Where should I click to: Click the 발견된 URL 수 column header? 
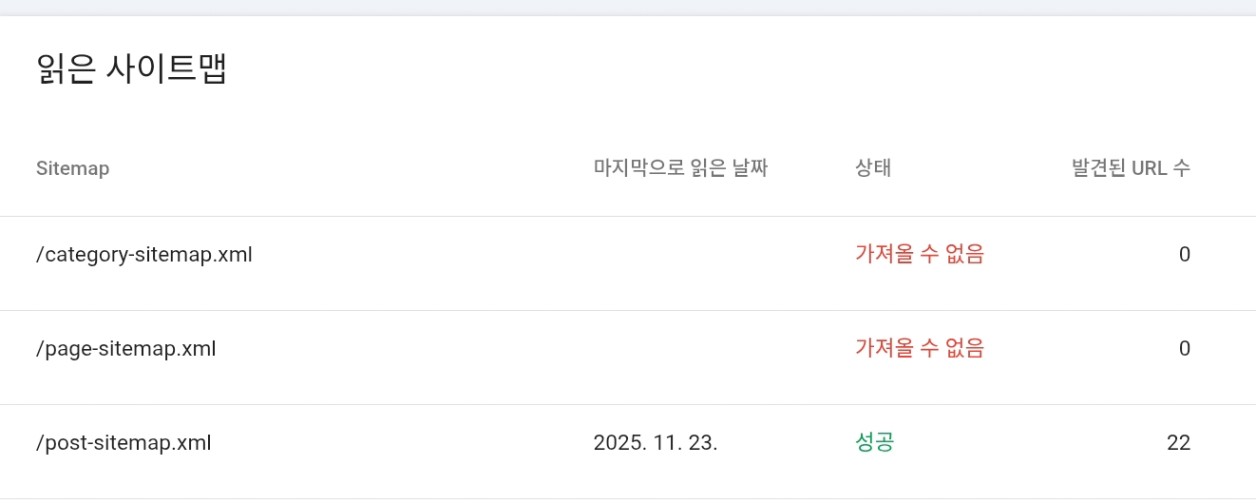[x=1130, y=168]
